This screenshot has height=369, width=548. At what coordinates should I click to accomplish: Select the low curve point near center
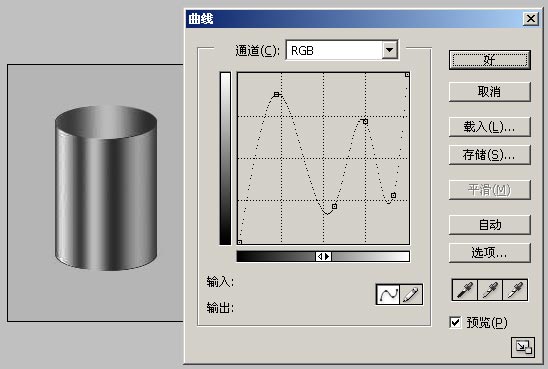pyautogui.click(x=334, y=207)
